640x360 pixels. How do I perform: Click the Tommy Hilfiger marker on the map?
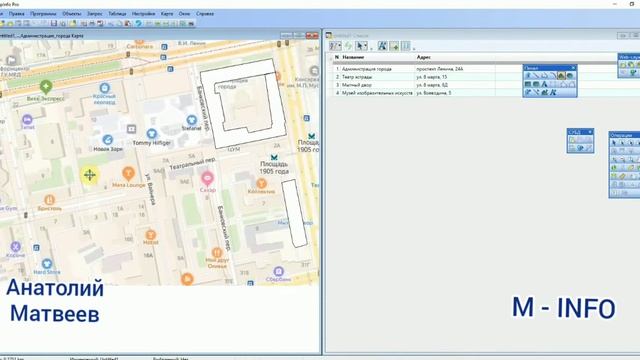click(x=151, y=133)
